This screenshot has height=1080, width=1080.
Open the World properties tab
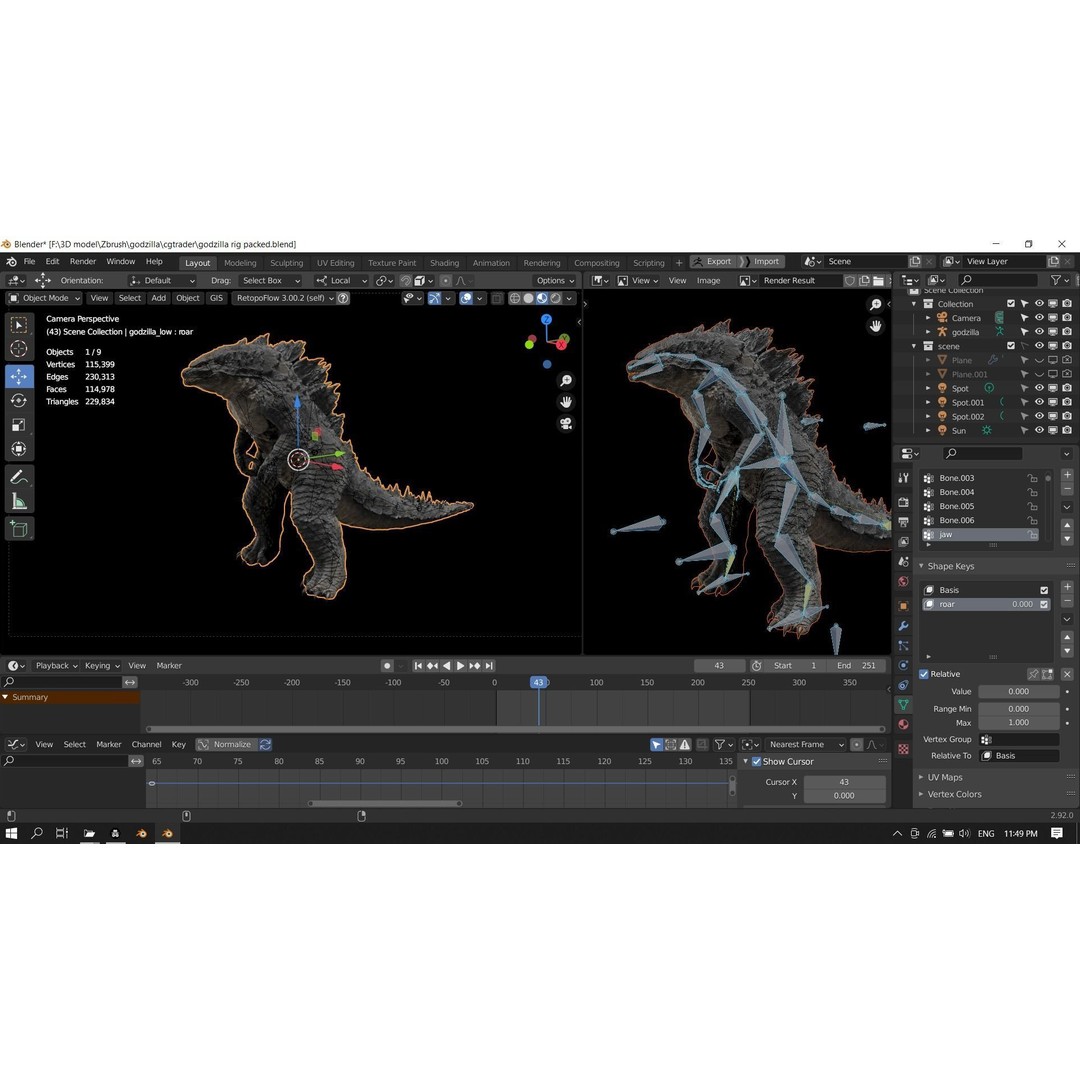pos(903,582)
